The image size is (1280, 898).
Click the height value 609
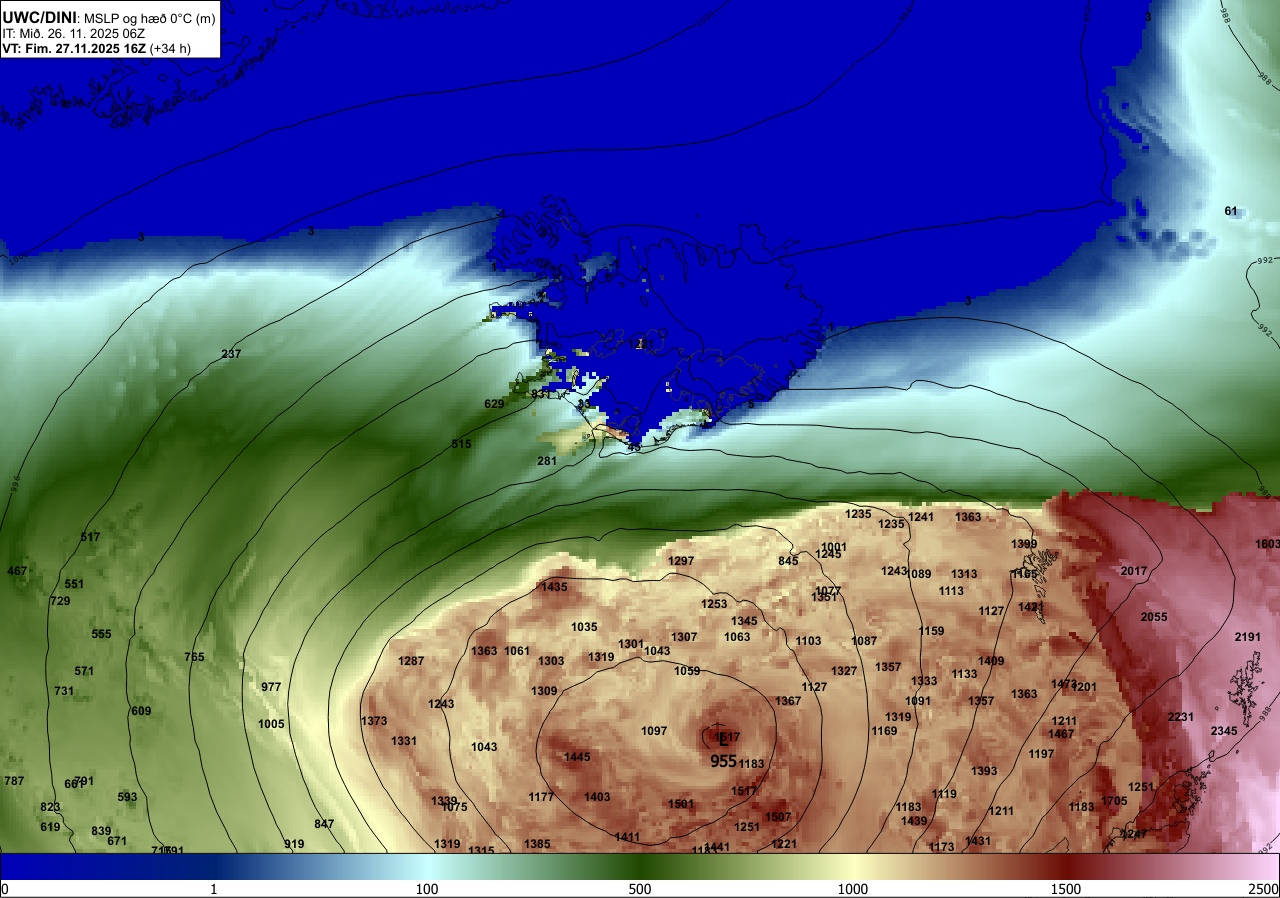(x=141, y=711)
